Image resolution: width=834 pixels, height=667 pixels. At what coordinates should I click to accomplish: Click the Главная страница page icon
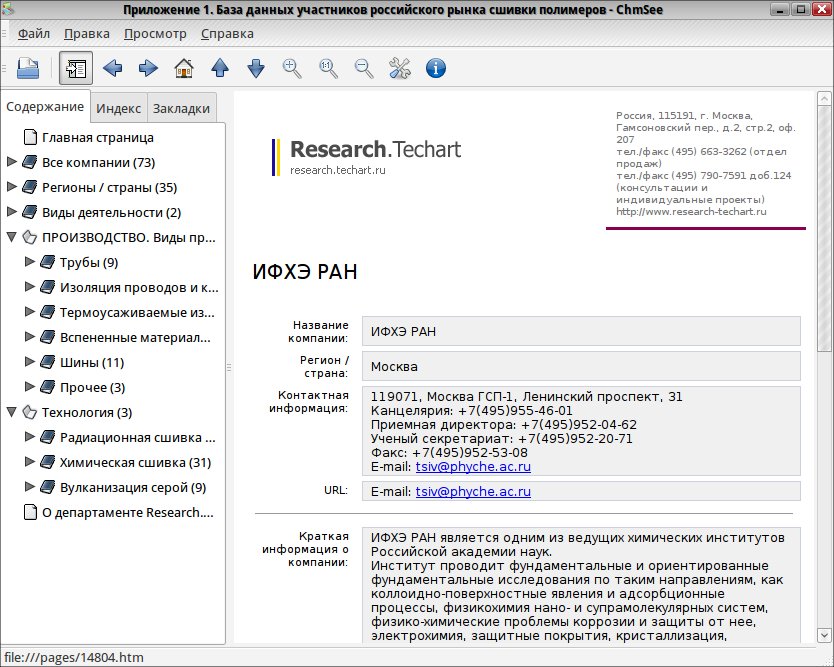[30, 137]
